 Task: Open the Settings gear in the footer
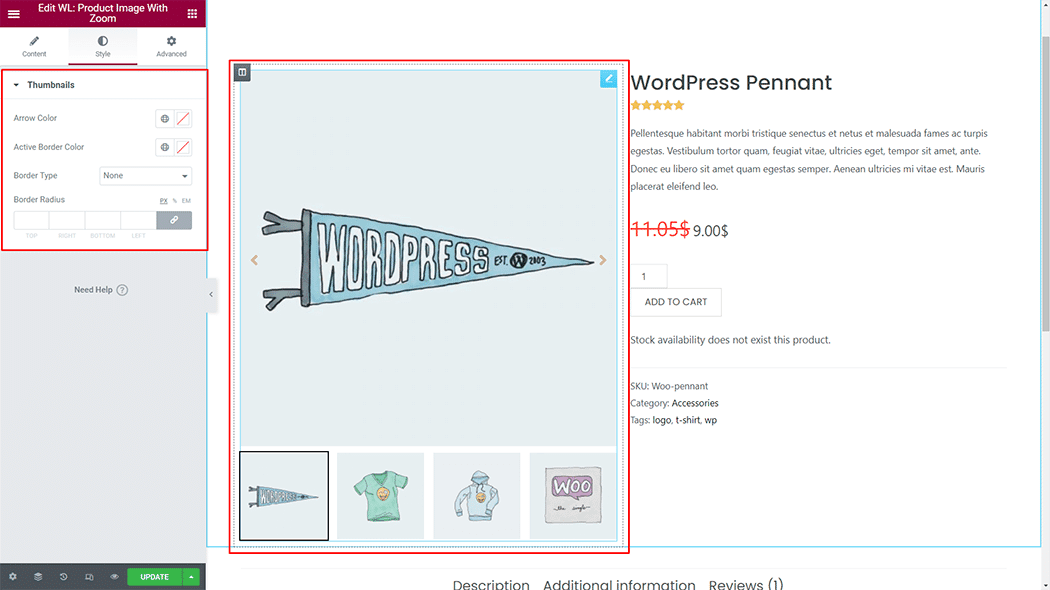(13, 576)
